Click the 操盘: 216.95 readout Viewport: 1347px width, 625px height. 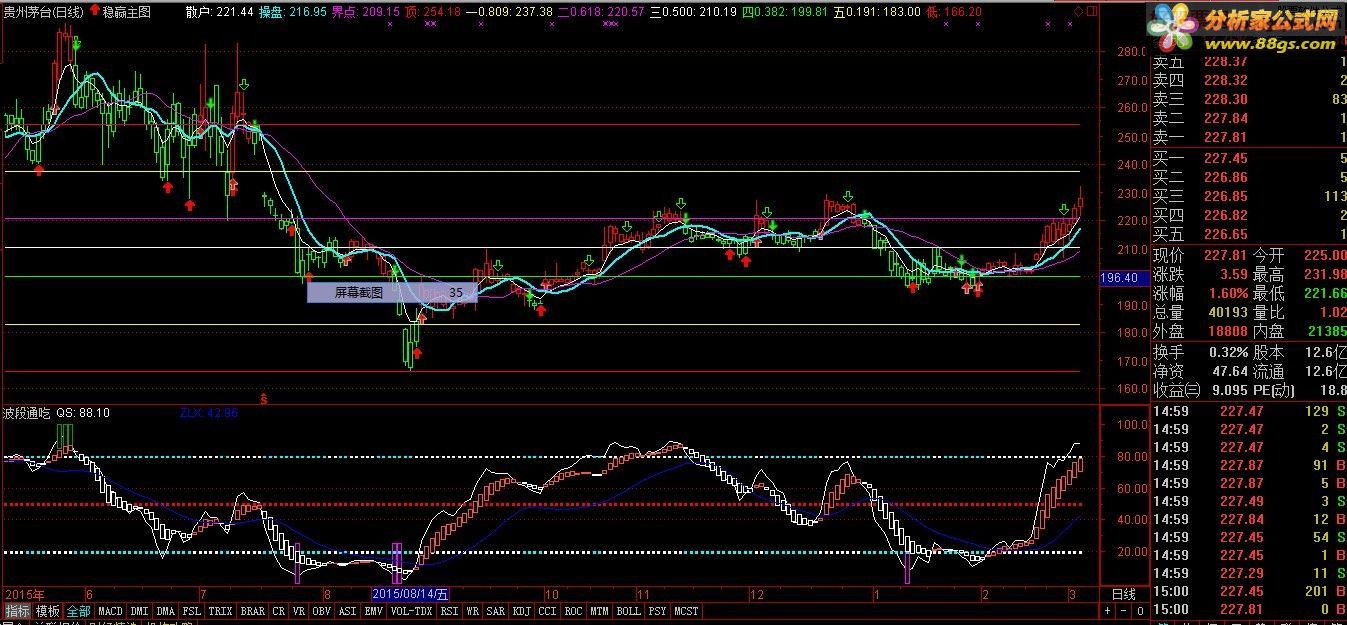tap(292, 12)
